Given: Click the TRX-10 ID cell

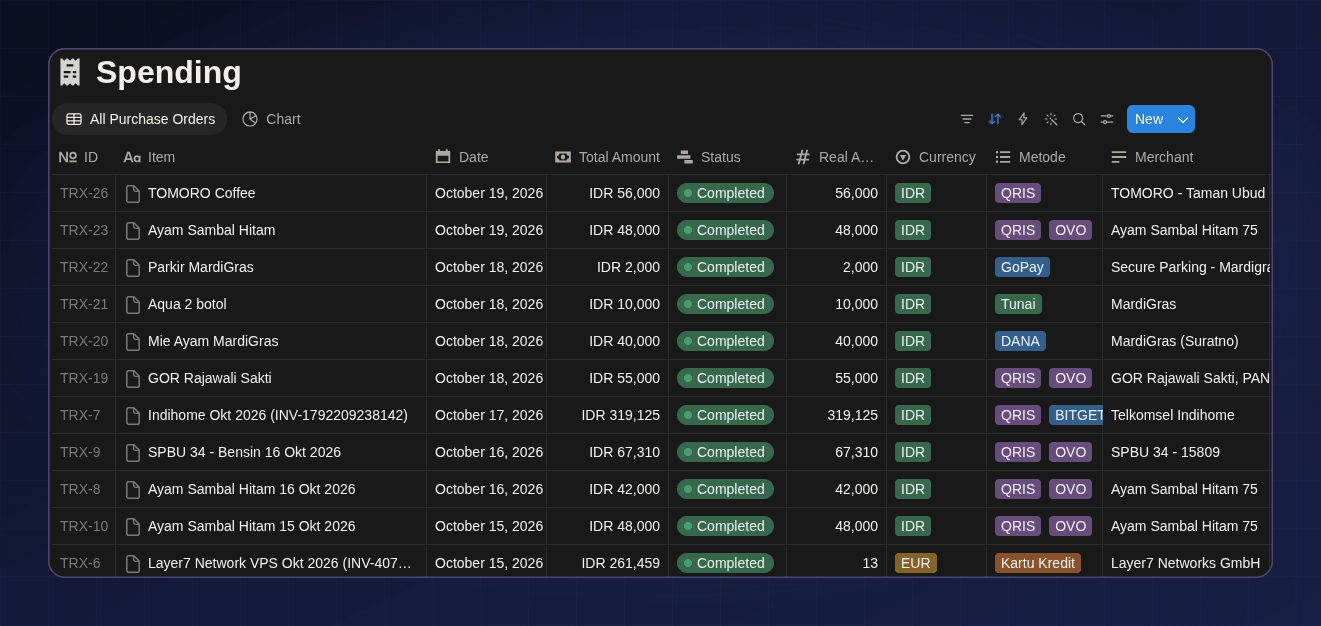Looking at the screenshot, I should [84, 526].
